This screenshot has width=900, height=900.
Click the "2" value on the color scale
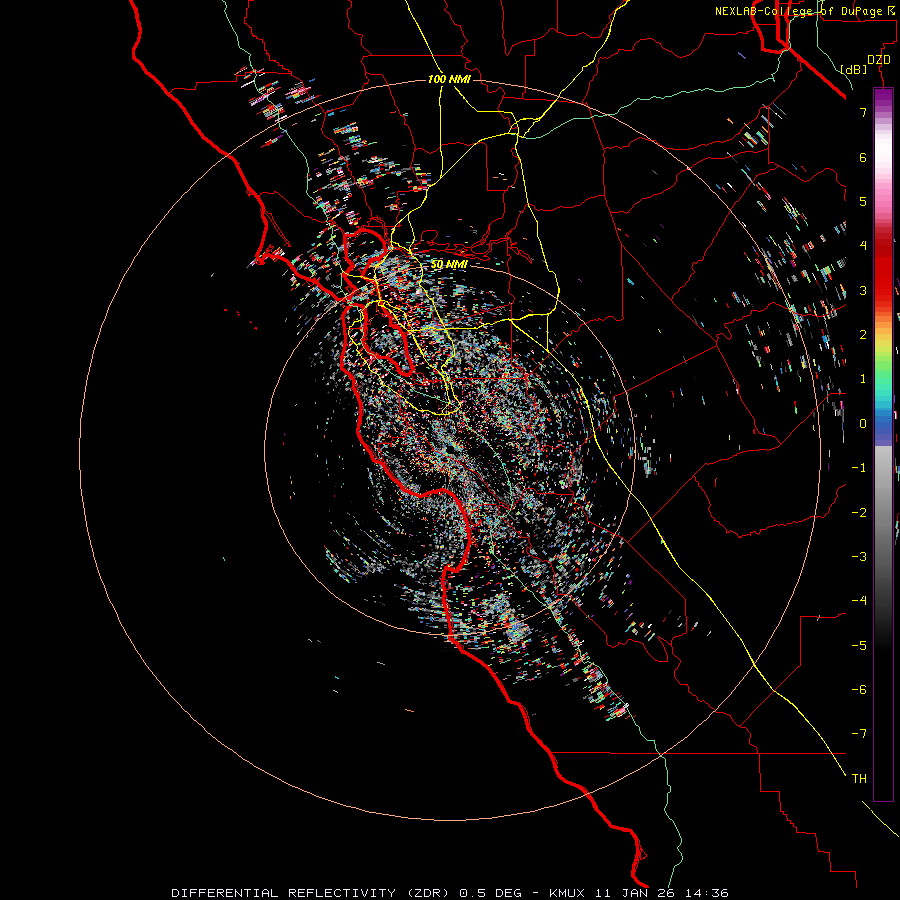[863, 335]
